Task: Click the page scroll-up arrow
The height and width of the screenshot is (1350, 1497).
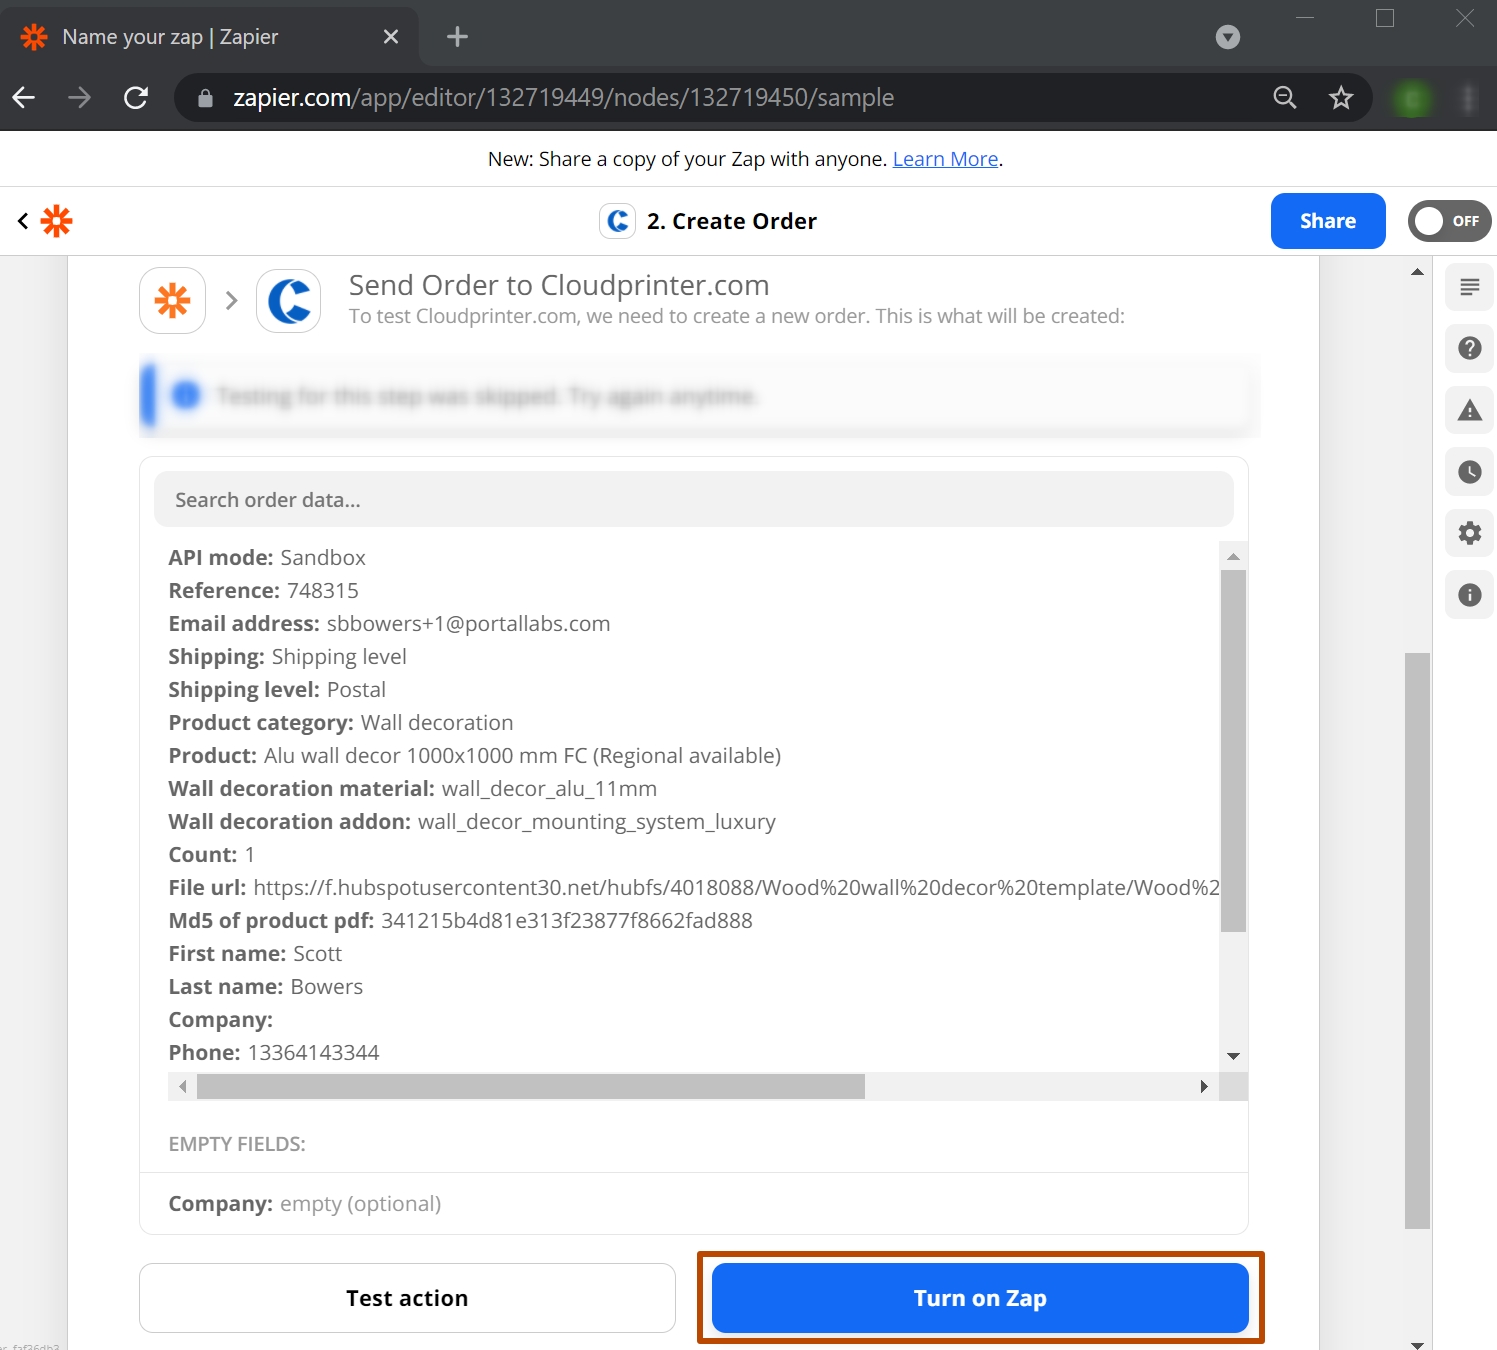Action: [x=1417, y=271]
